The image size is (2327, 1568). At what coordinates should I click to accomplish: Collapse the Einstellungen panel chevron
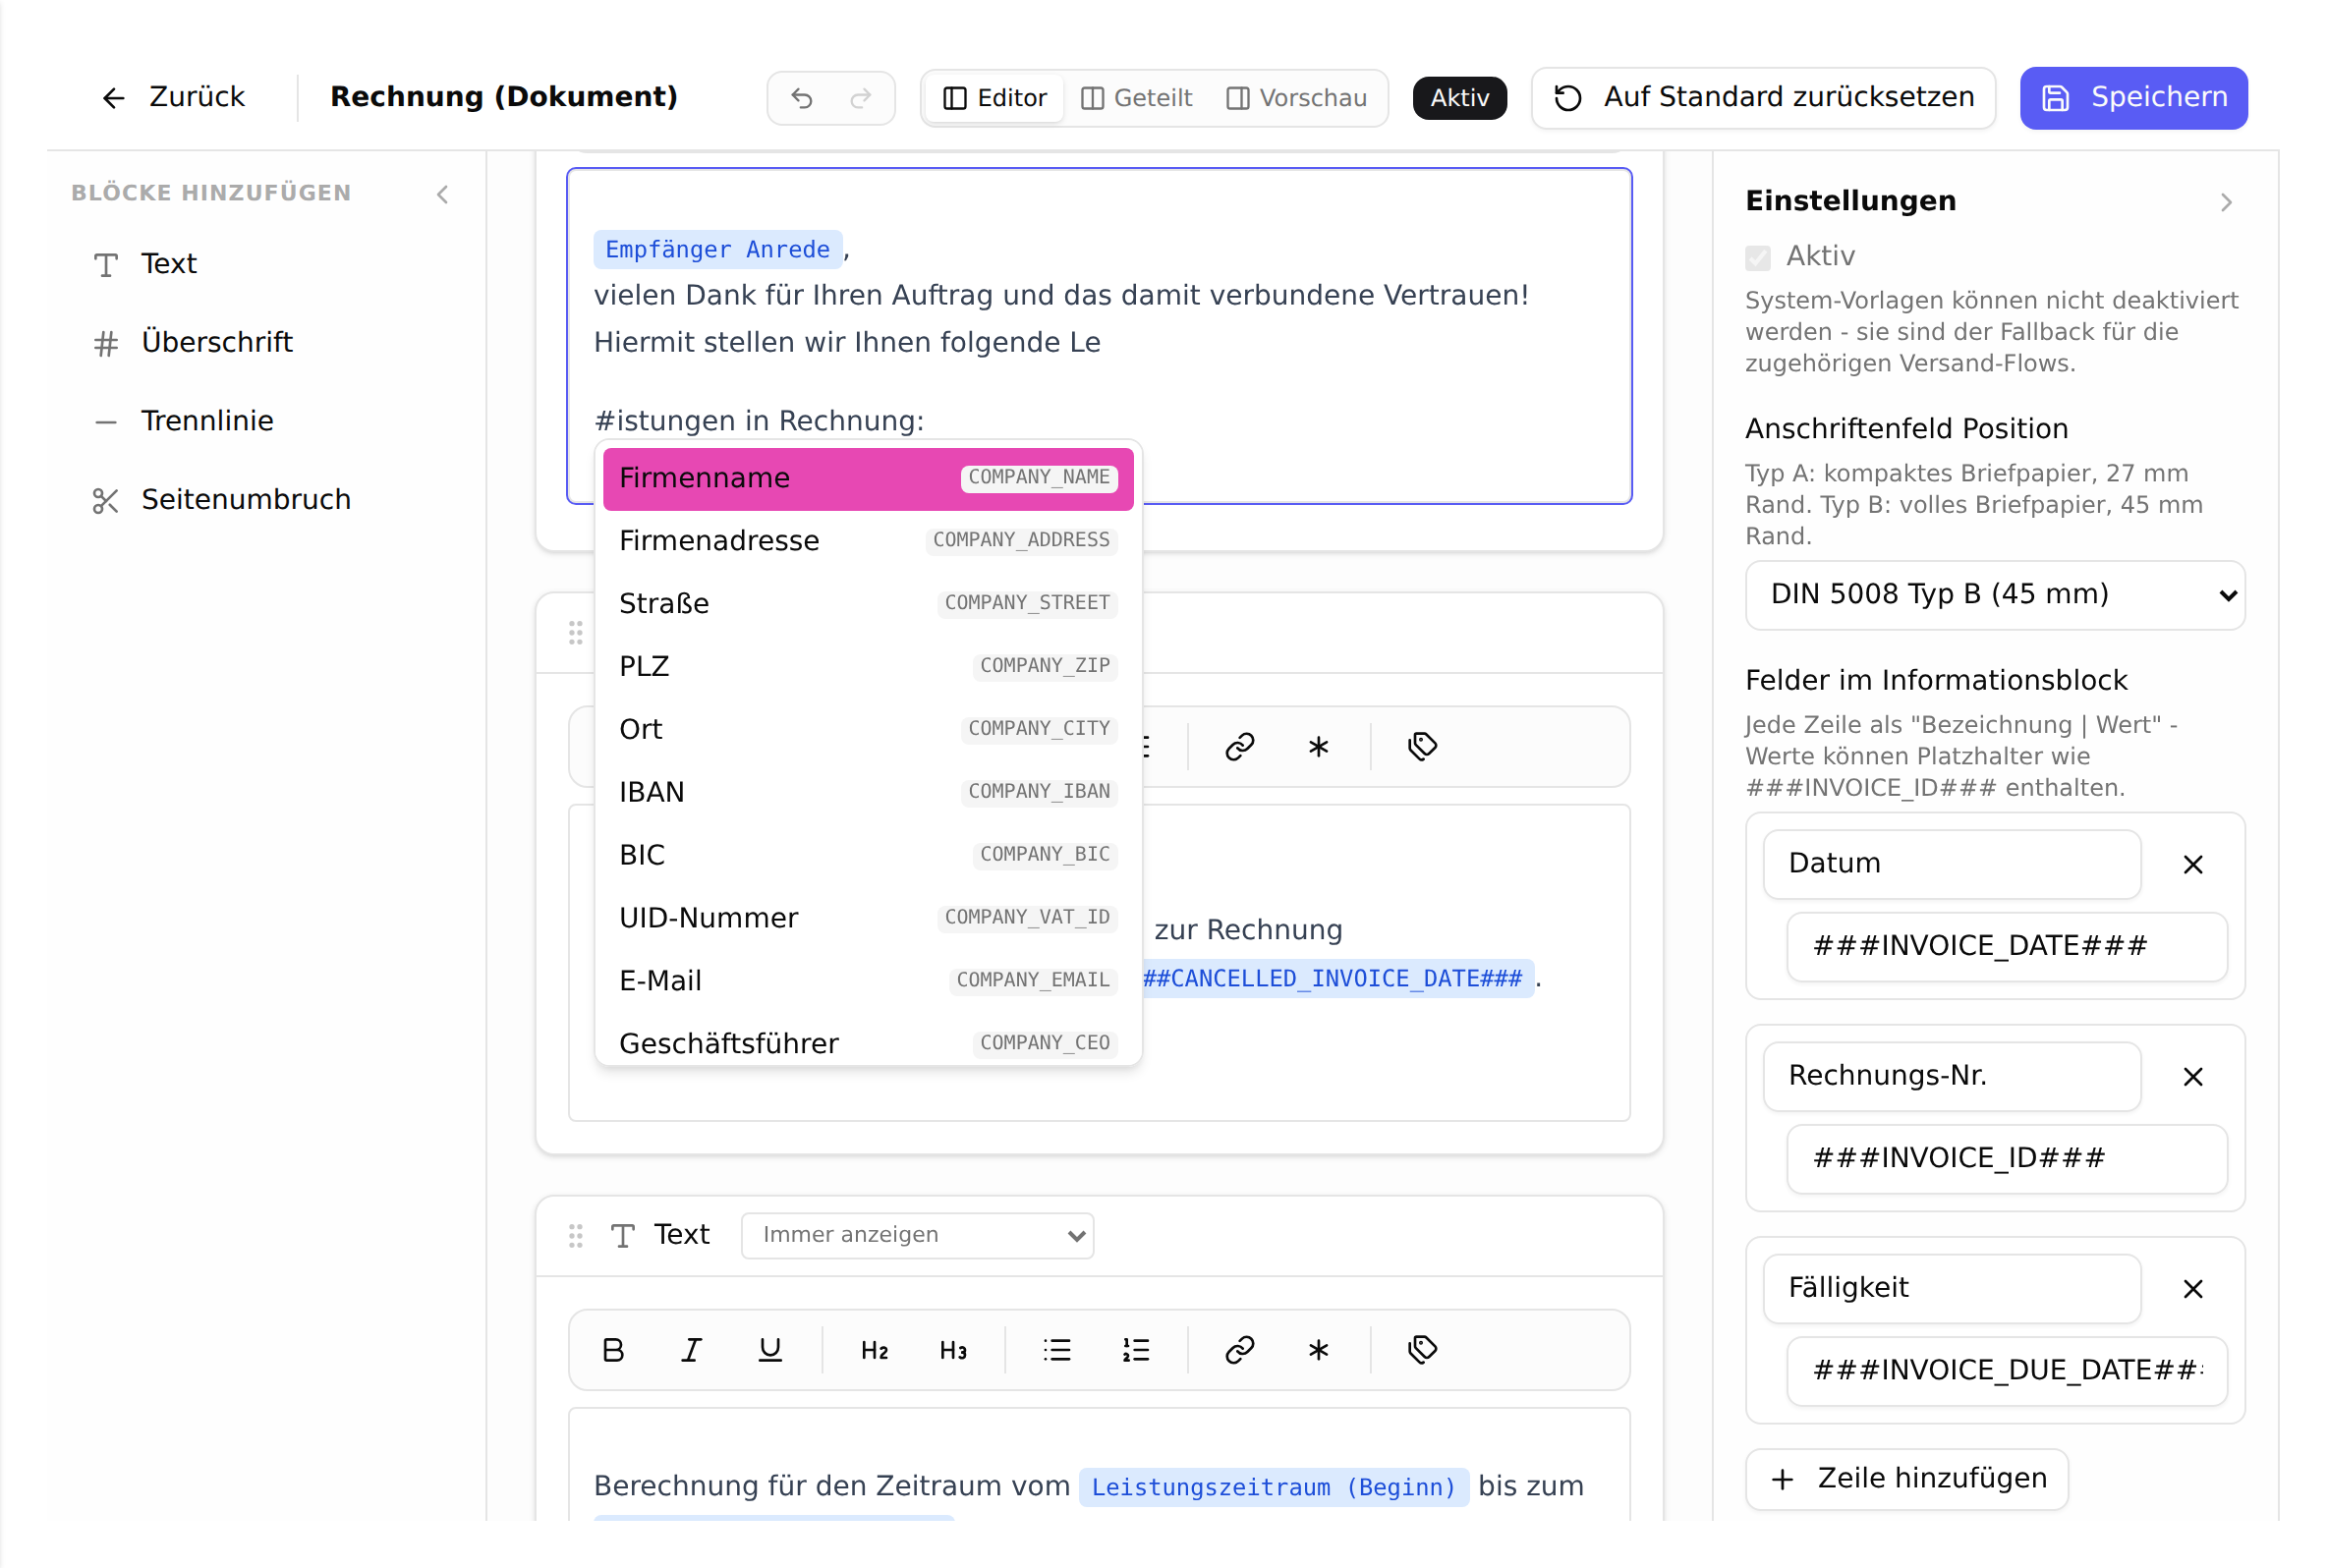click(x=2225, y=203)
